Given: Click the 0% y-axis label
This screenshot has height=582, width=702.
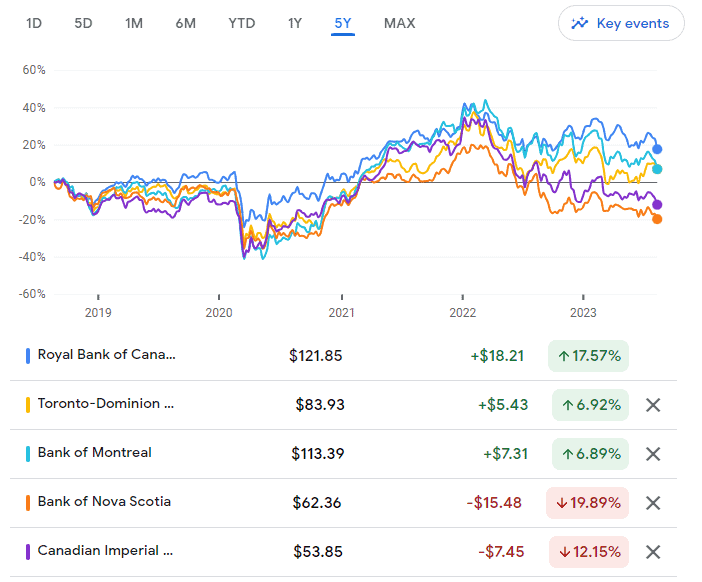Looking at the screenshot, I should [37, 182].
